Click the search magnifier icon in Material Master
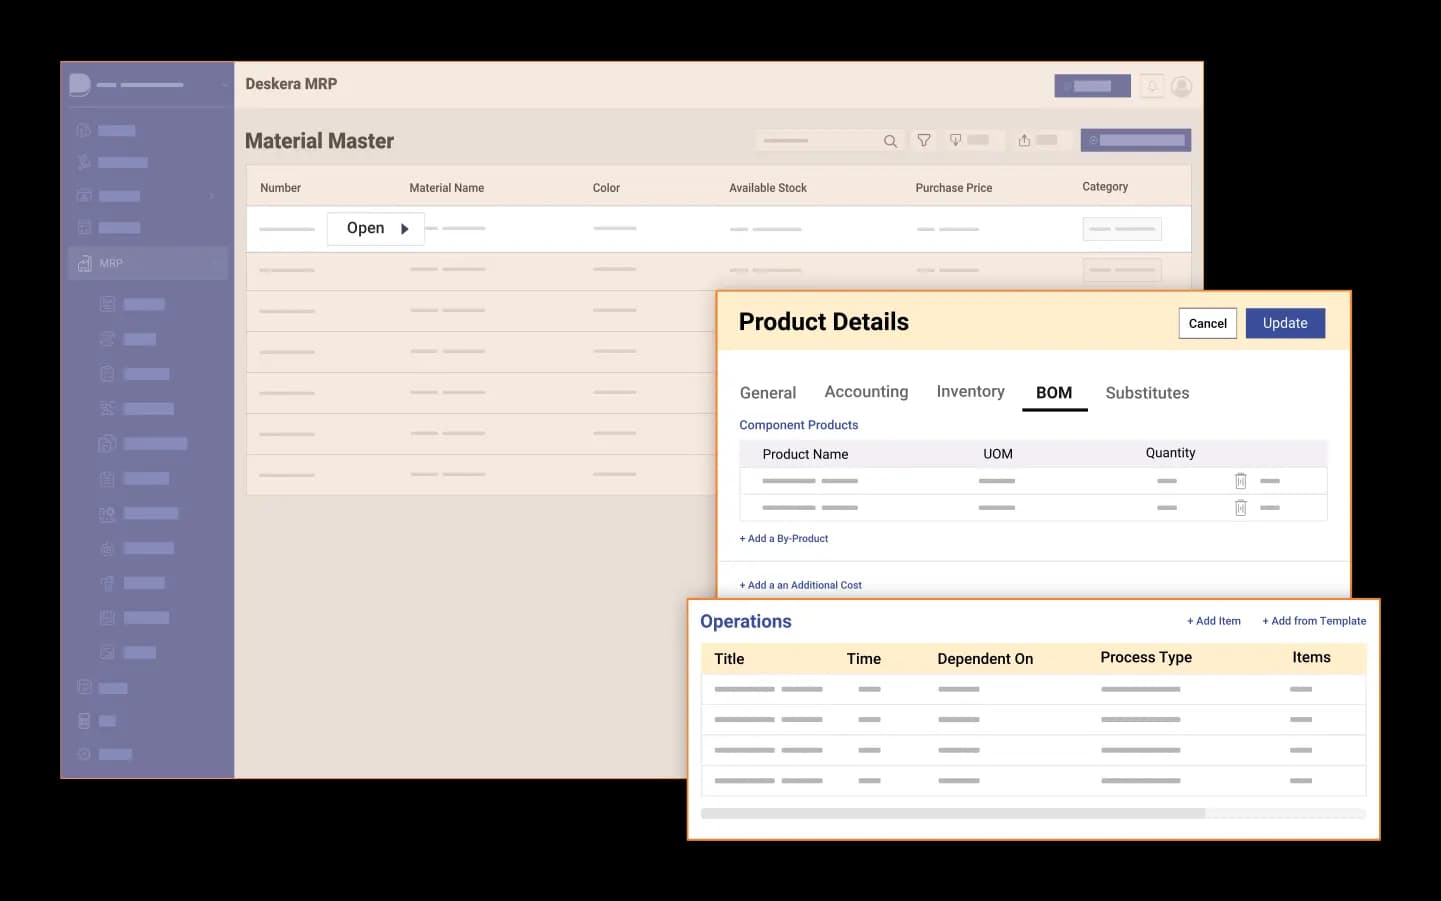 pyautogui.click(x=890, y=141)
